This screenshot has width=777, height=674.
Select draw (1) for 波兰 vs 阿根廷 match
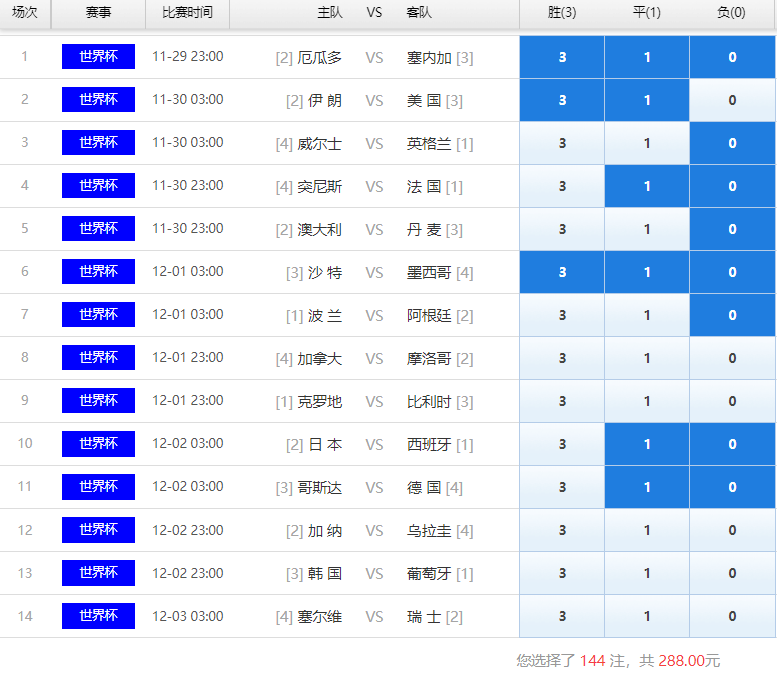pos(647,315)
